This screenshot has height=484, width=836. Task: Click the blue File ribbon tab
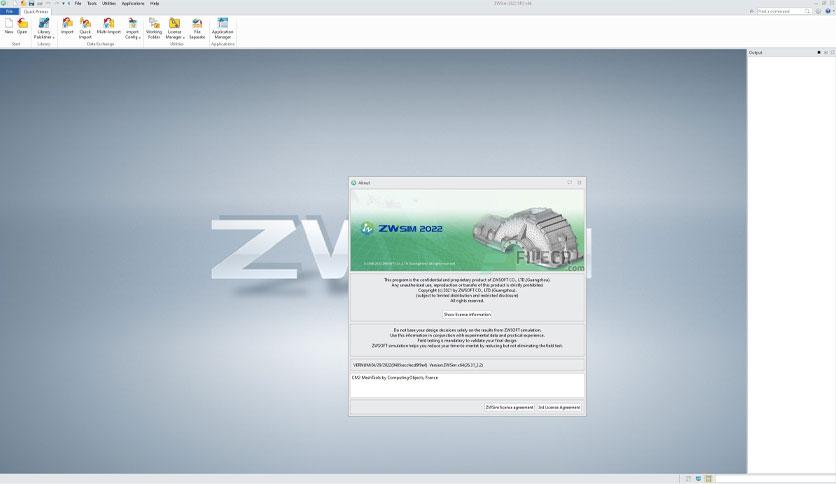[10, 11]
